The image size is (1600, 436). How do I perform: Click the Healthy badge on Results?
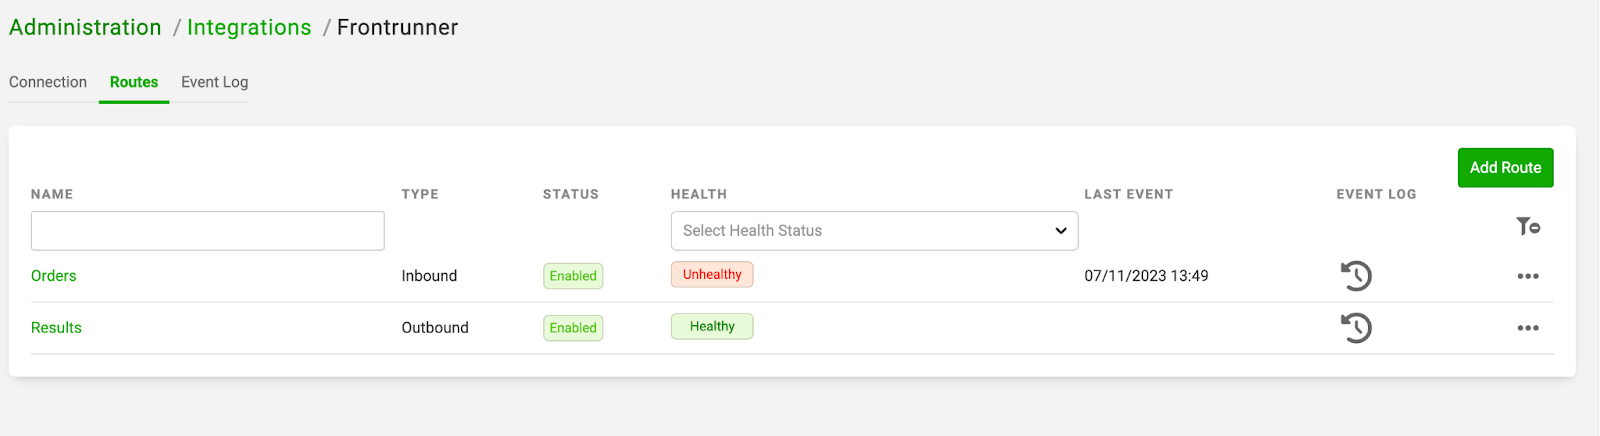pyautogui.click(x=712, y=327)
